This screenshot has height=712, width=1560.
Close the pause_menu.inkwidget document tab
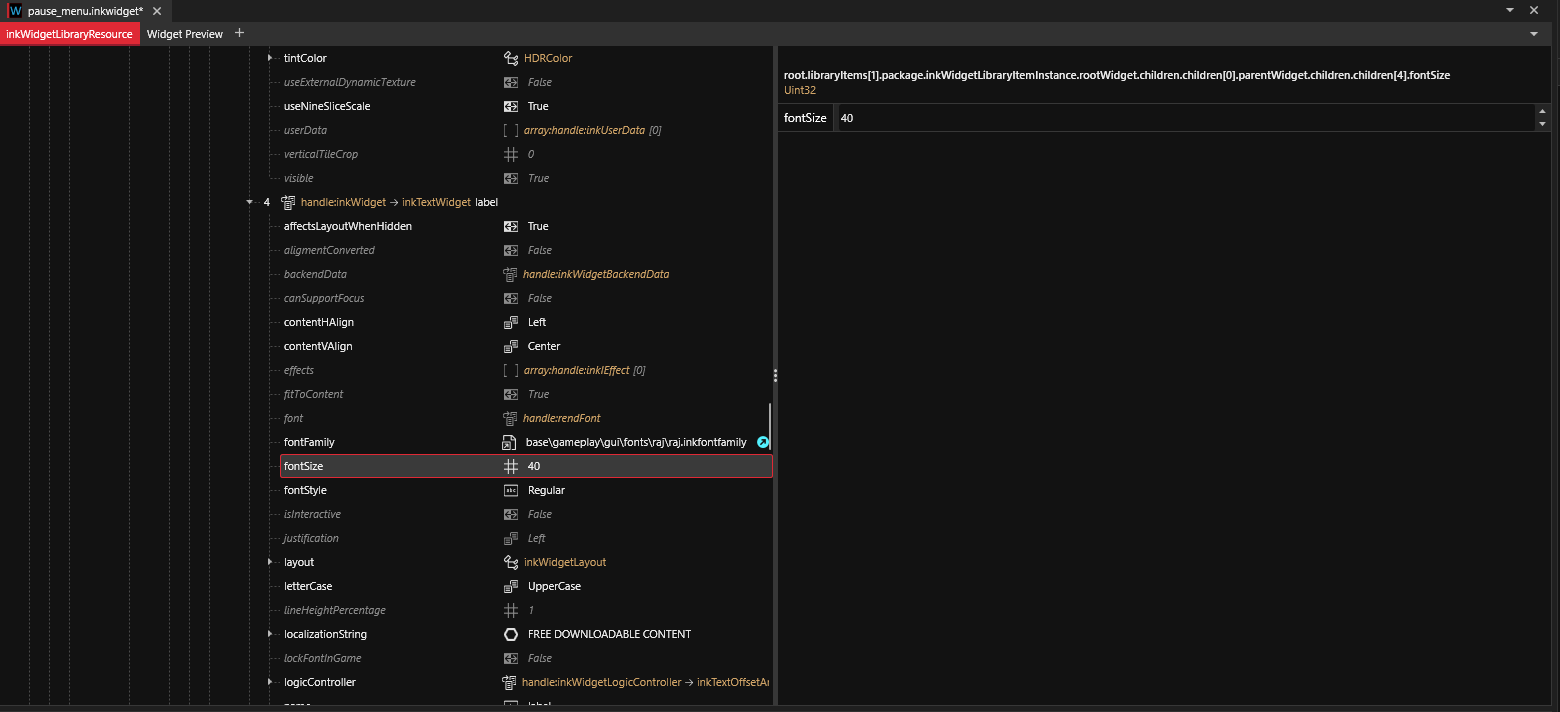tap(157, 11)
